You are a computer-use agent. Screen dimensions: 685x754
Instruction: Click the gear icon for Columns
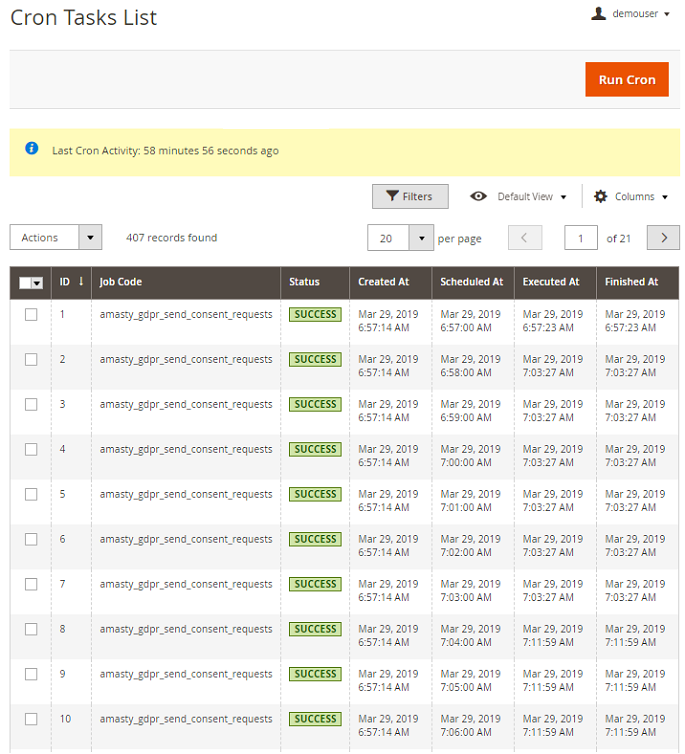(600, 197)
